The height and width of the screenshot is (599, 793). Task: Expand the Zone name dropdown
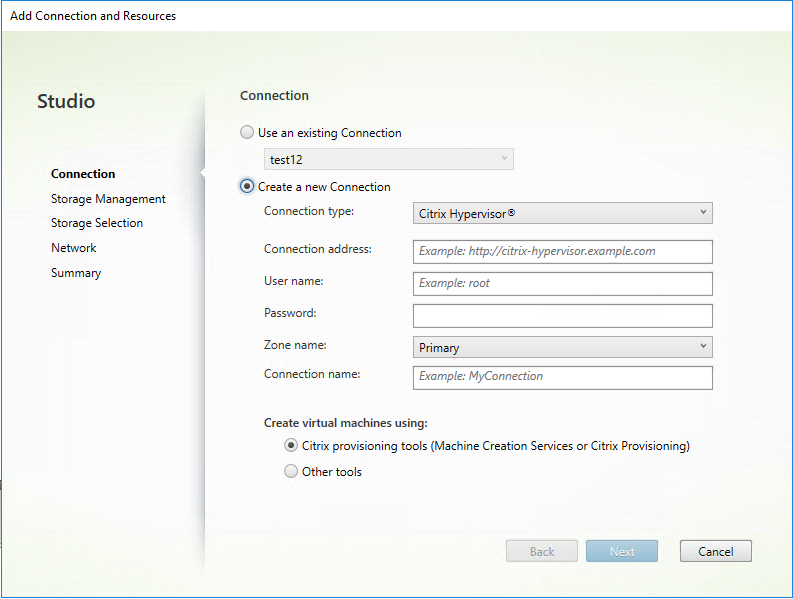(561, 348)
